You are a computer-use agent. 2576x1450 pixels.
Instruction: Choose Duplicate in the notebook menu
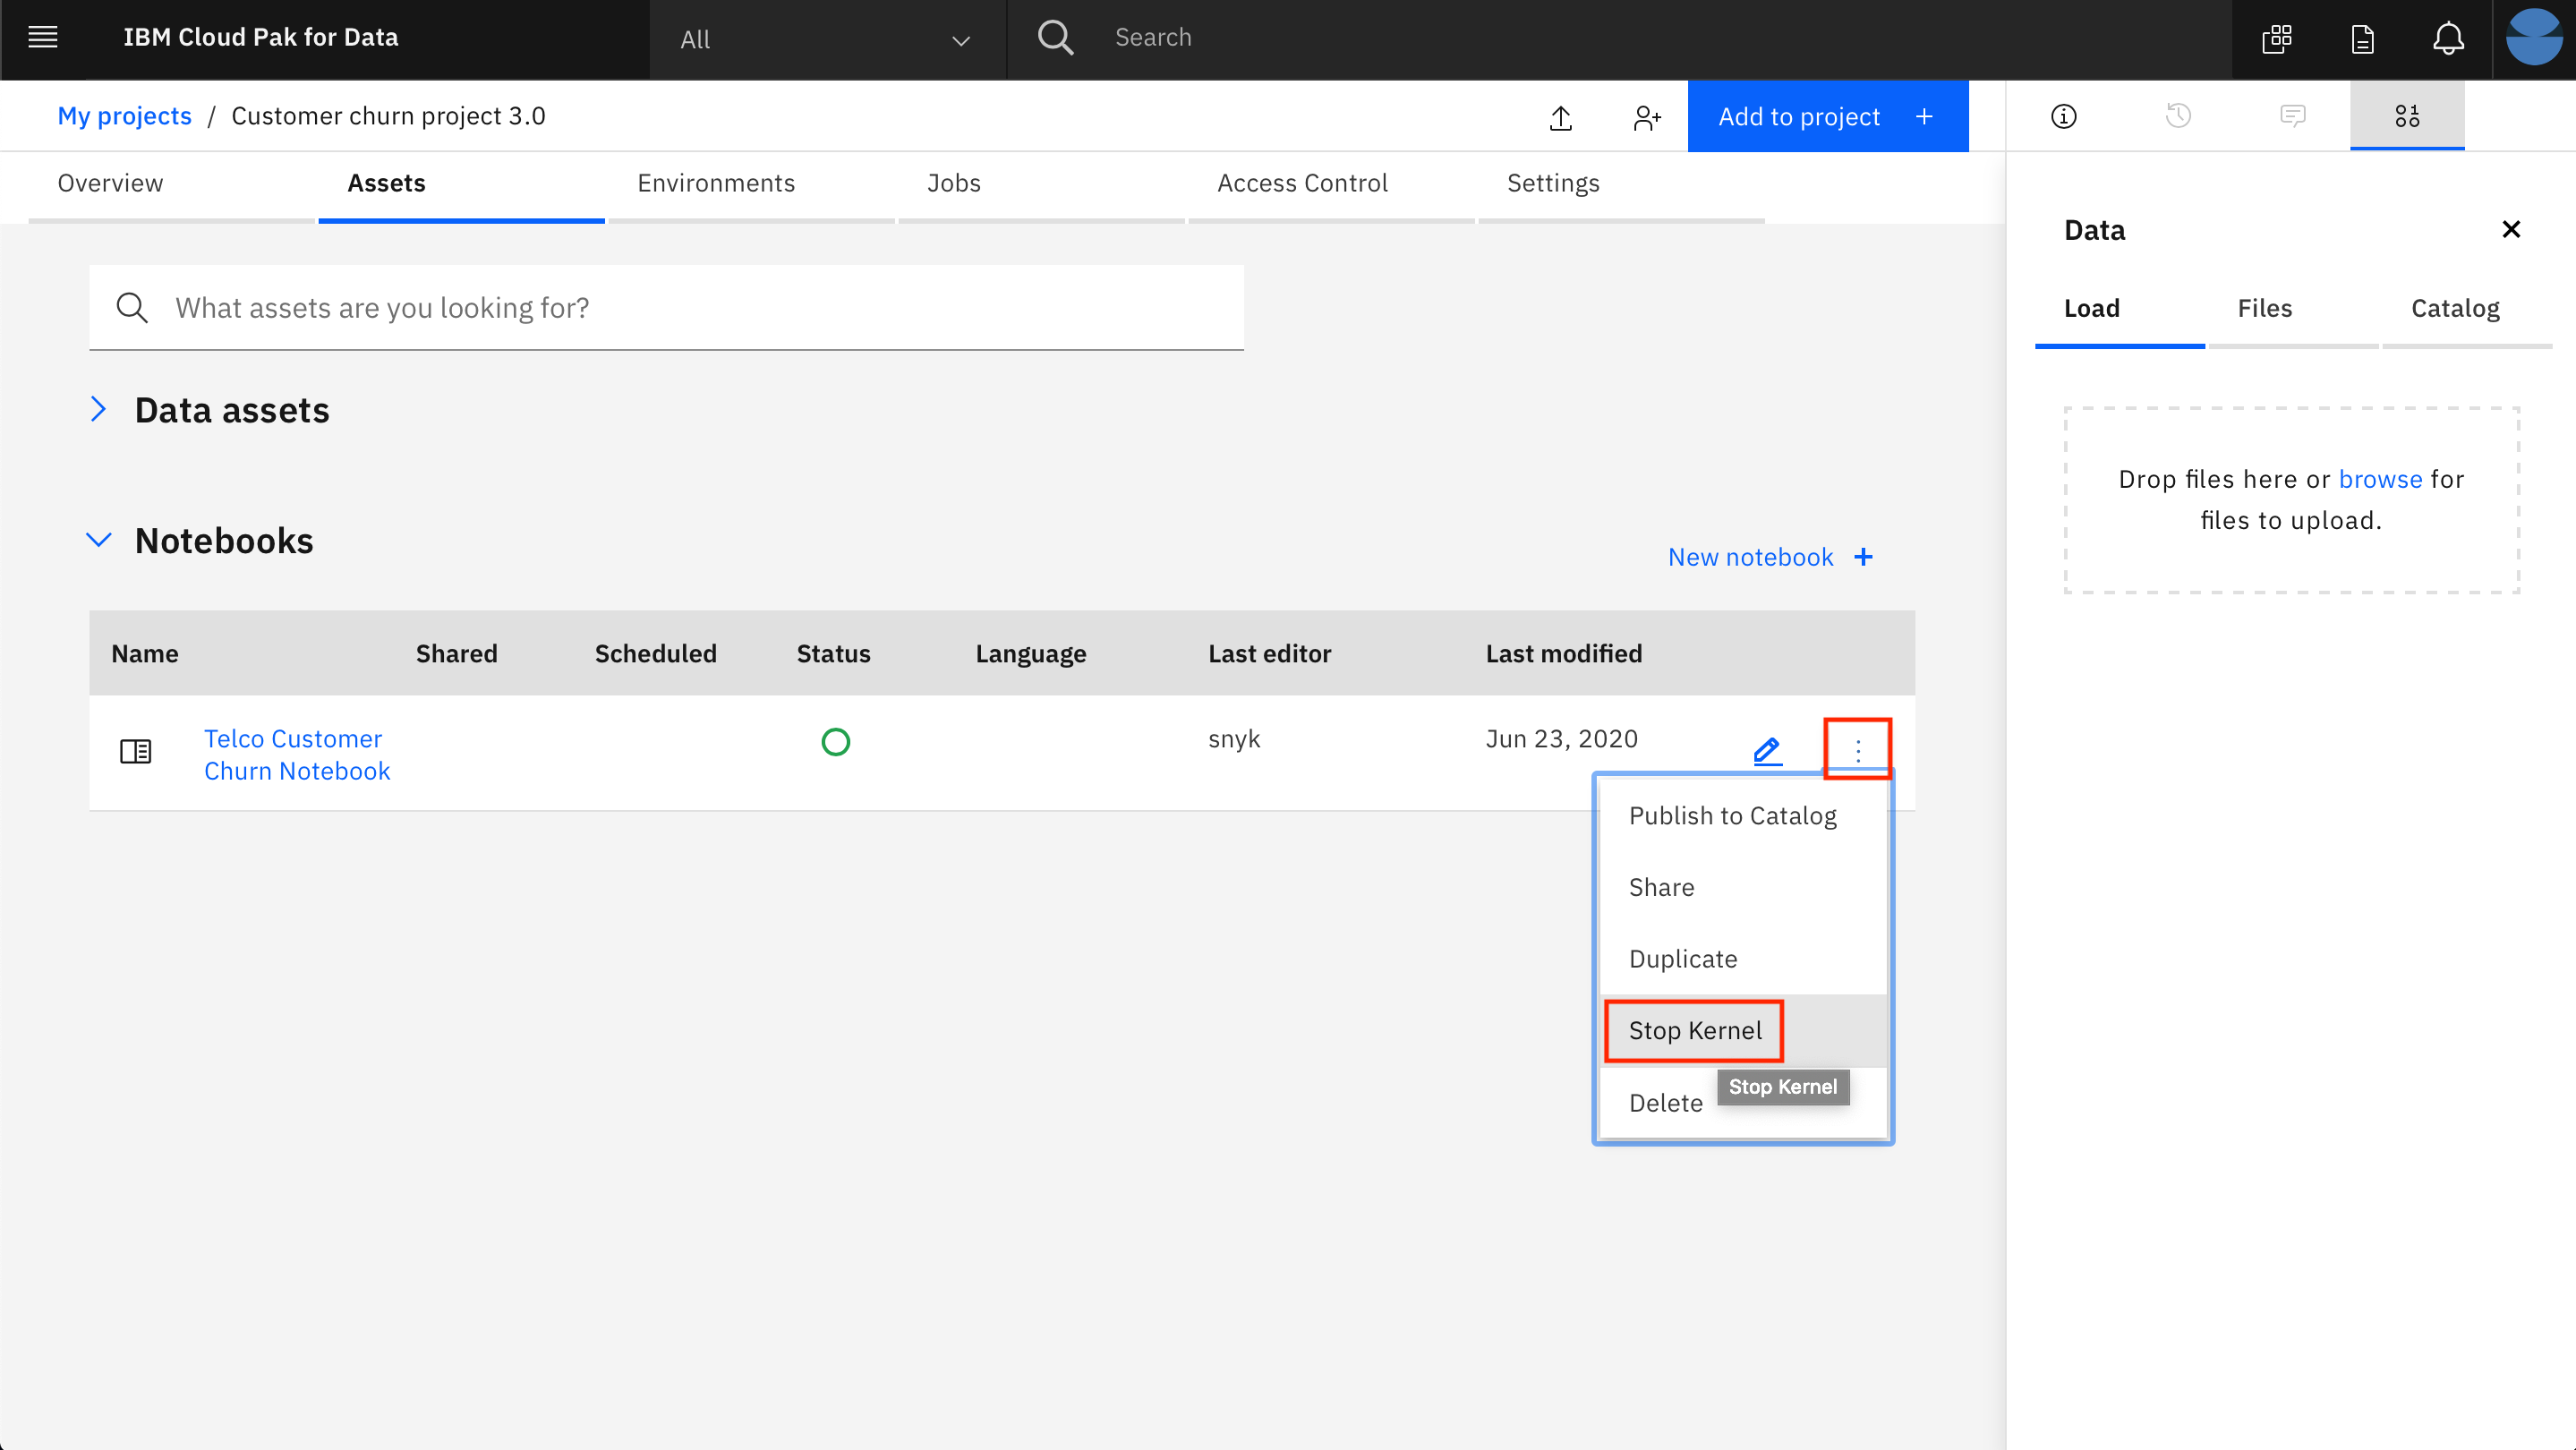click(x=1682, y=958)
